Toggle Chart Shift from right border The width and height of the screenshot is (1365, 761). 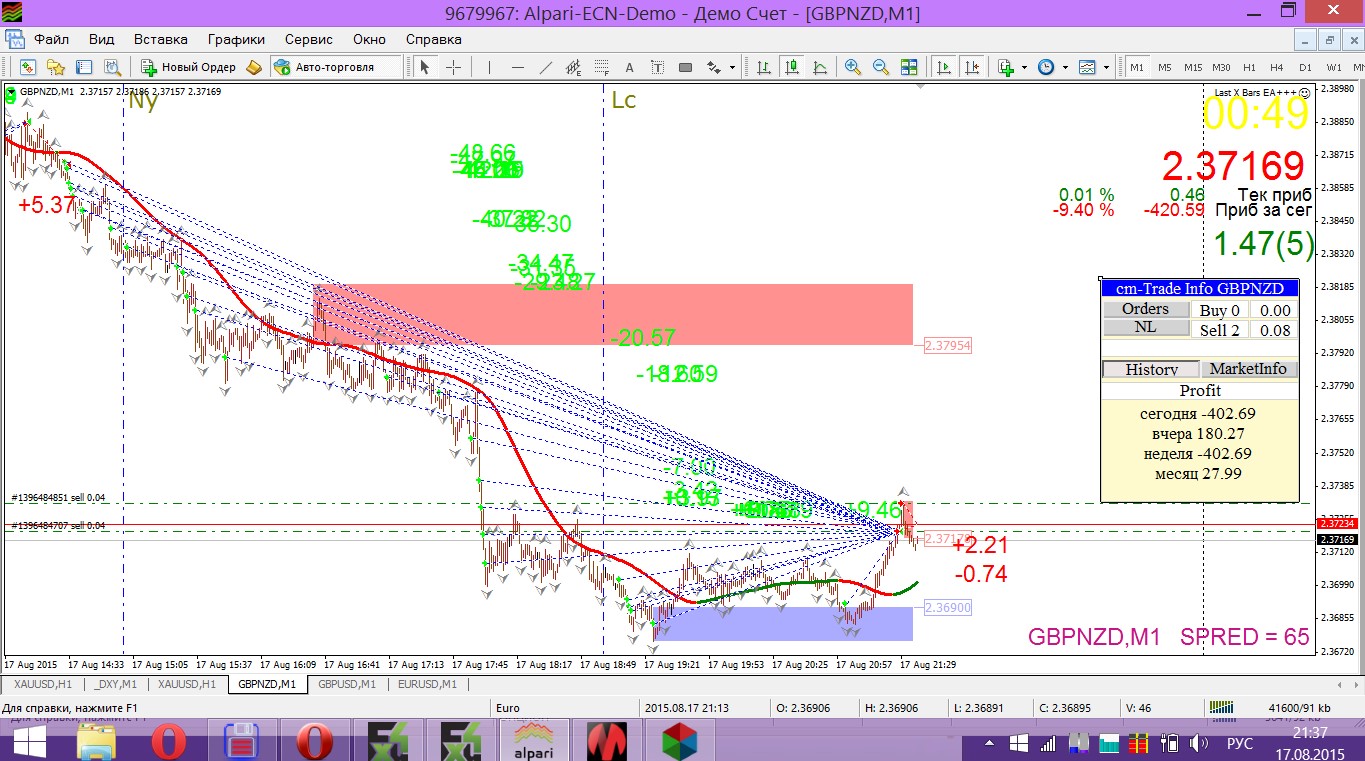(970, 67)
